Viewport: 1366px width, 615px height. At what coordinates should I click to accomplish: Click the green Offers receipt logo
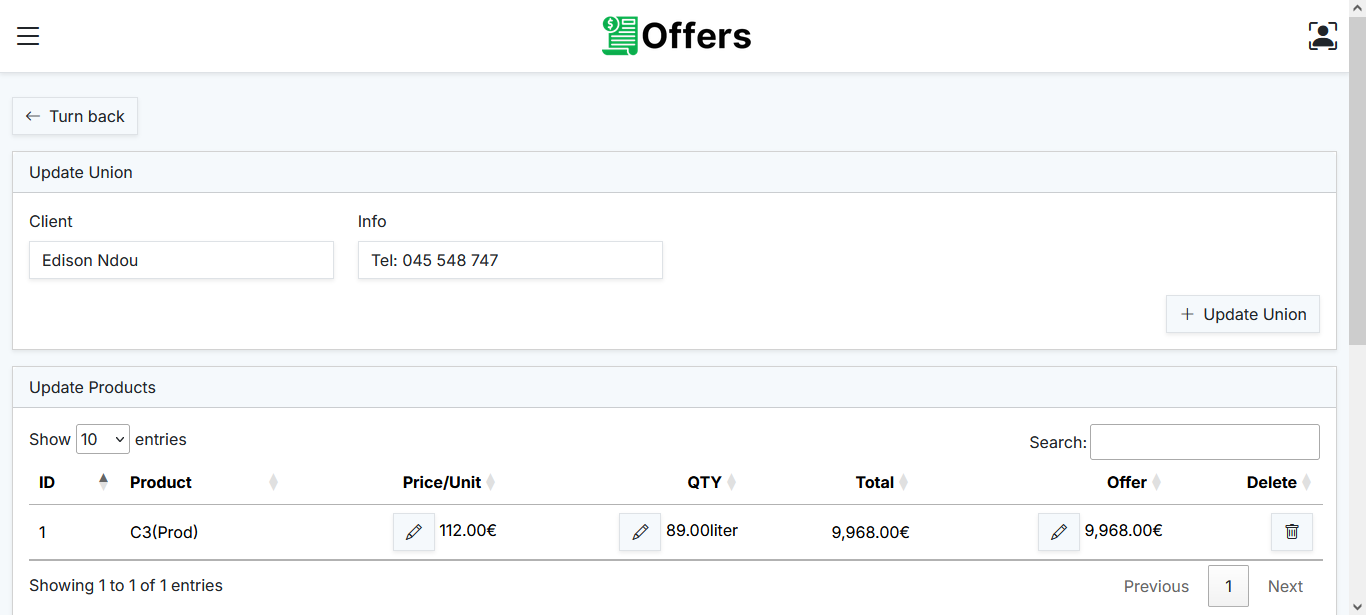[x=619, y=36]
